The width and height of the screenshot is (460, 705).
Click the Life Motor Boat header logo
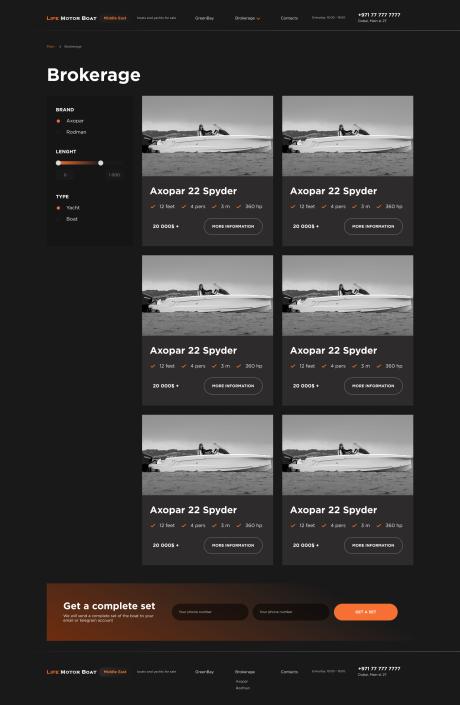point(71,18)
